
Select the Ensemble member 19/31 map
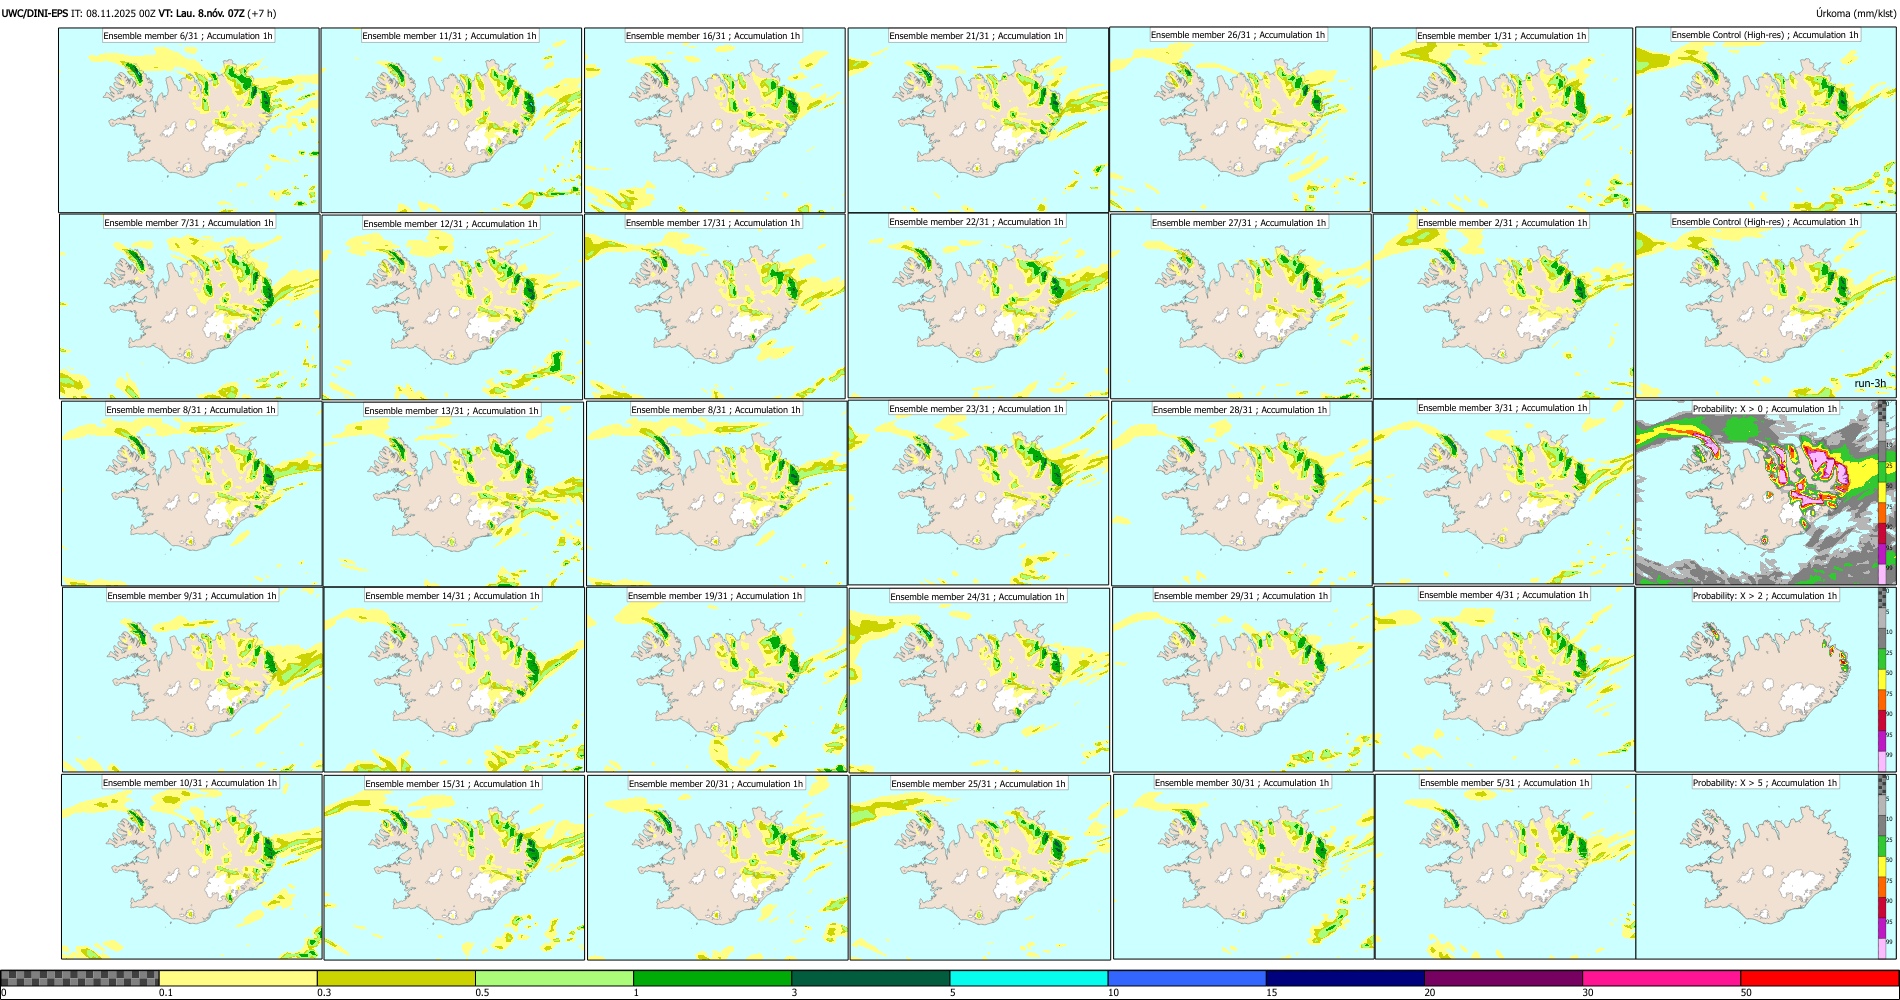coord(716,679)
